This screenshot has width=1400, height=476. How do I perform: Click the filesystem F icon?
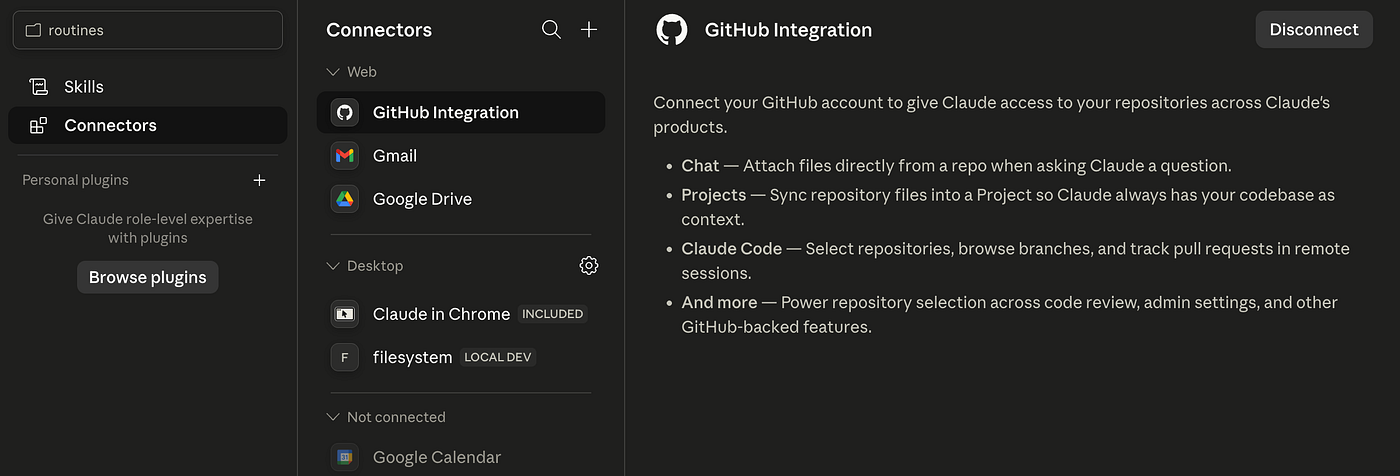345,356
